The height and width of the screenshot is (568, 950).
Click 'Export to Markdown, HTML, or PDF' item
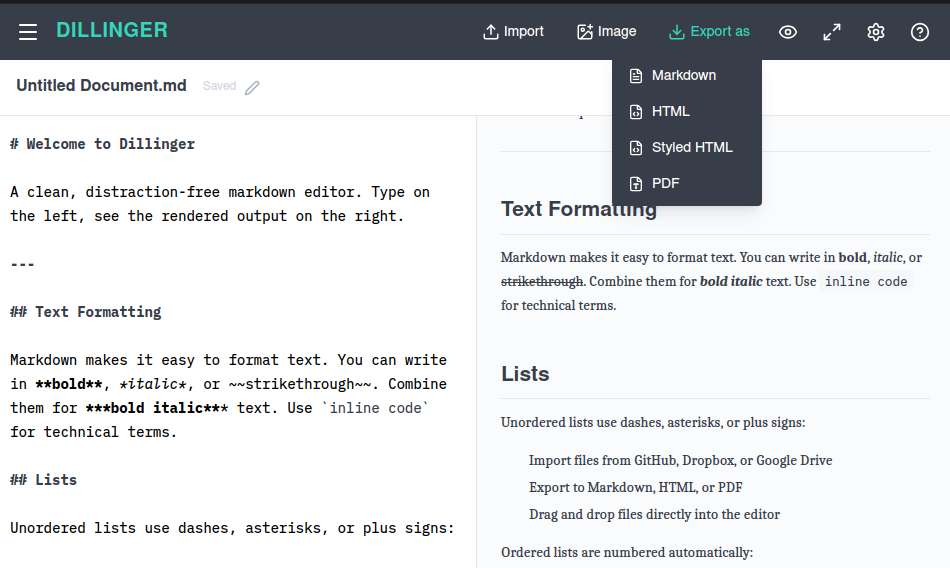(x=636, y=487)
